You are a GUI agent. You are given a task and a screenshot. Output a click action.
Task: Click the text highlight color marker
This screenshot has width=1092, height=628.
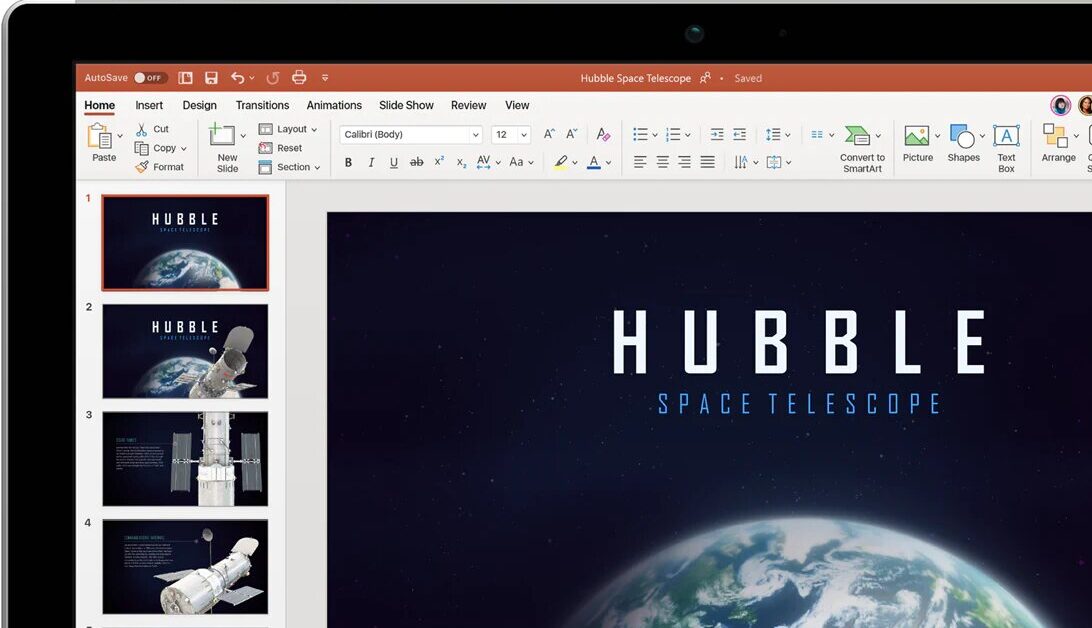coord(561,162)
